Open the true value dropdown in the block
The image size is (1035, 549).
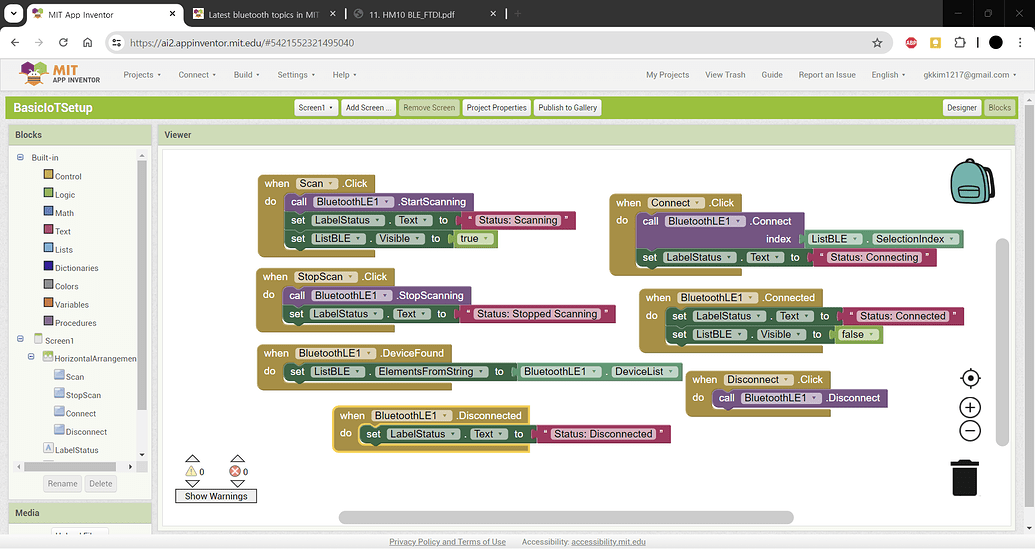(475, 239)
